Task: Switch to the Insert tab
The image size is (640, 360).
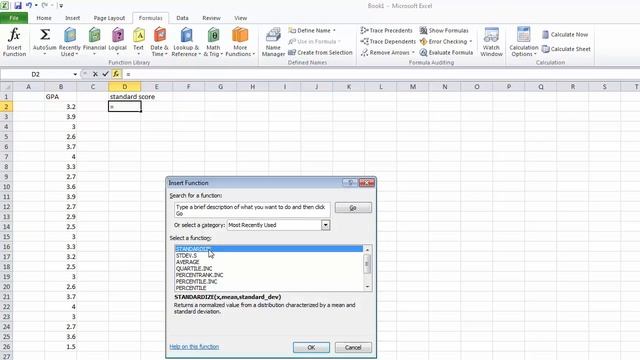Action: (x=72, y=18)
